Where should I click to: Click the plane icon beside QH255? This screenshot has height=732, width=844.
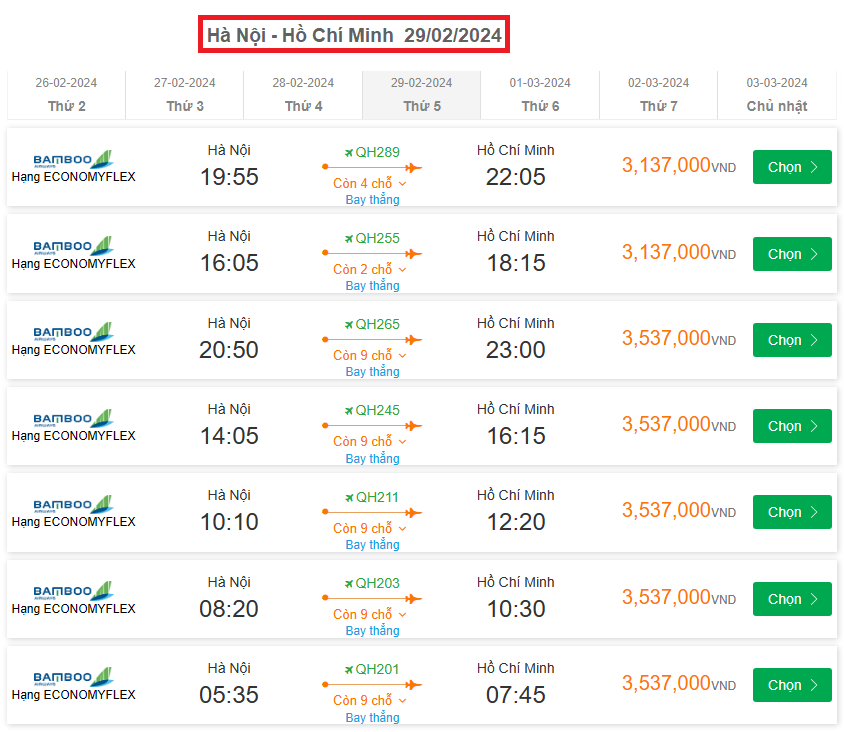click(x=349, y=239)
